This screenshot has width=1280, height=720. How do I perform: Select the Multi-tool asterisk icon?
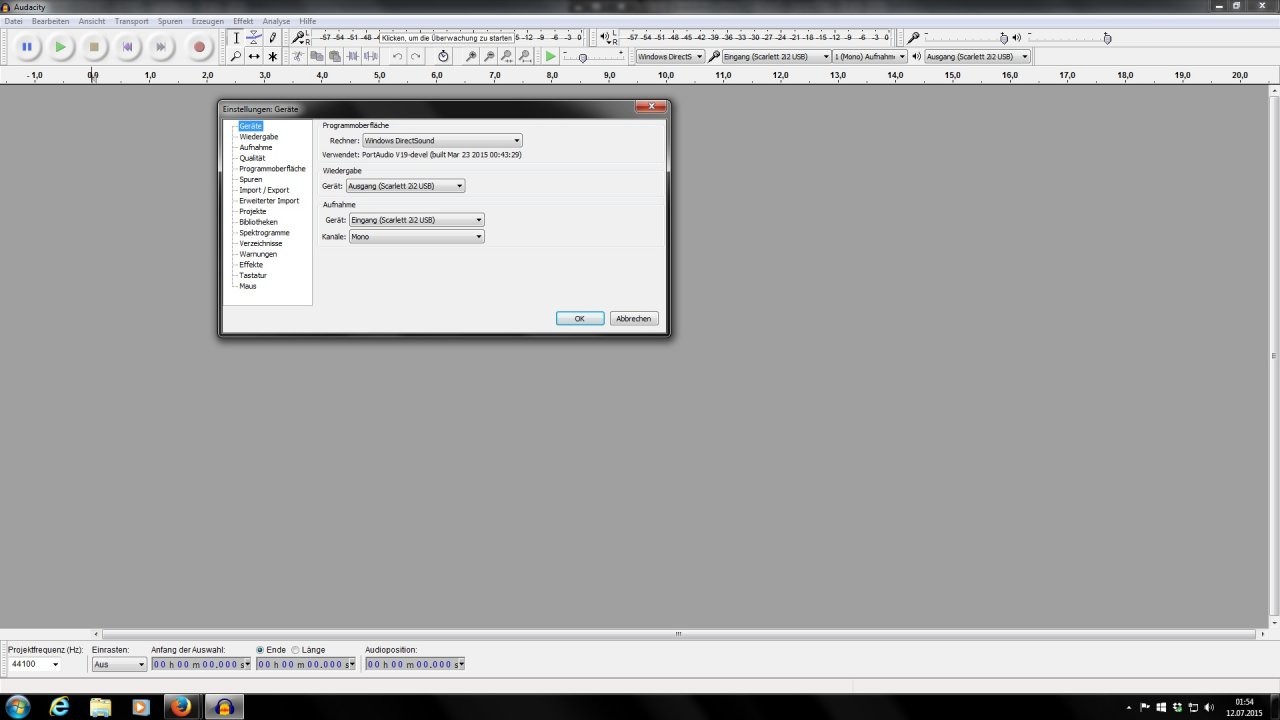272,57
